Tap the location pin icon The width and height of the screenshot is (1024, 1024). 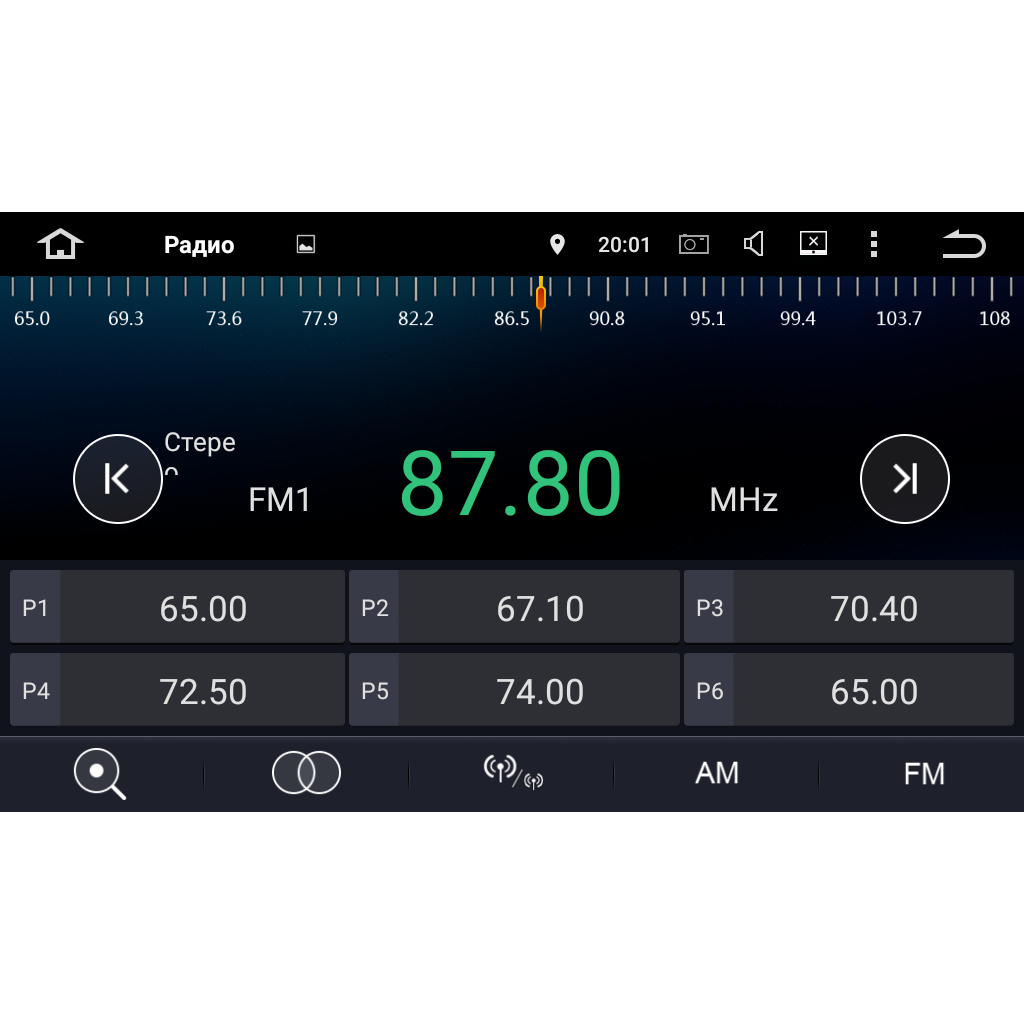[557, 244]
